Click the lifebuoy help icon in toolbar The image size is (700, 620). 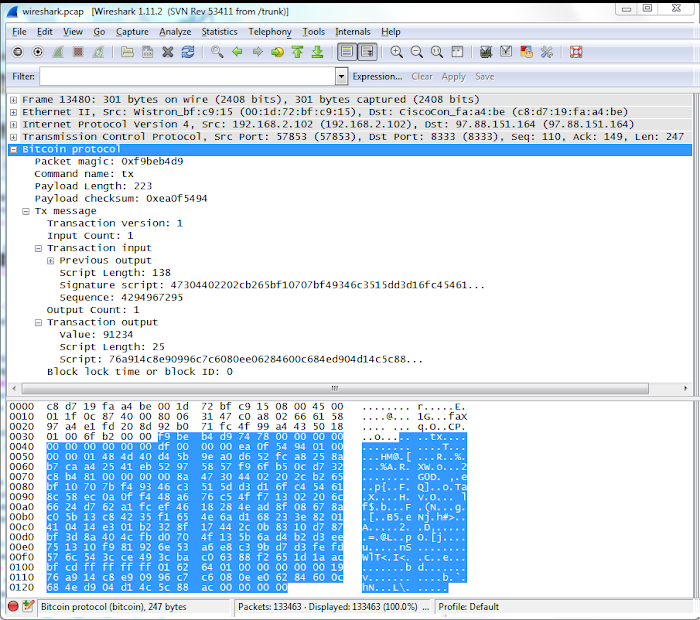[x=574, y=51]
